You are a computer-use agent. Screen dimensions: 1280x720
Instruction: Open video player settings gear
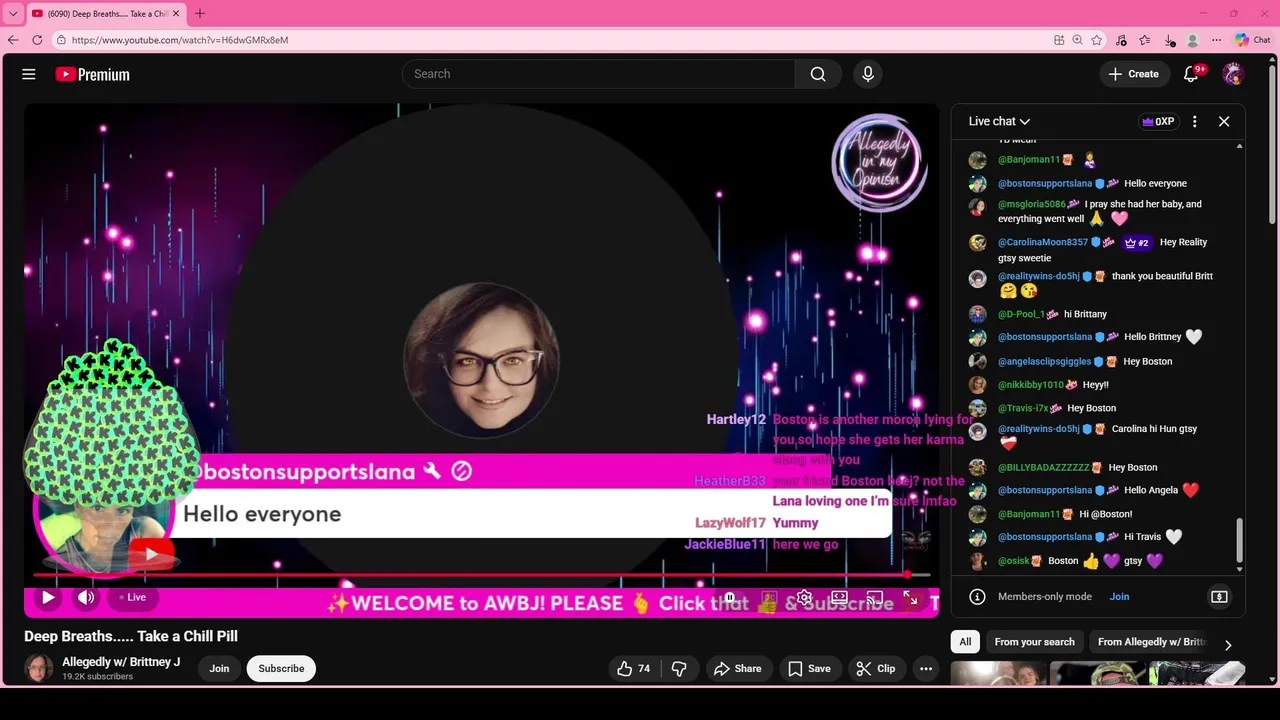pyautogui.click(x=804, y=598)
